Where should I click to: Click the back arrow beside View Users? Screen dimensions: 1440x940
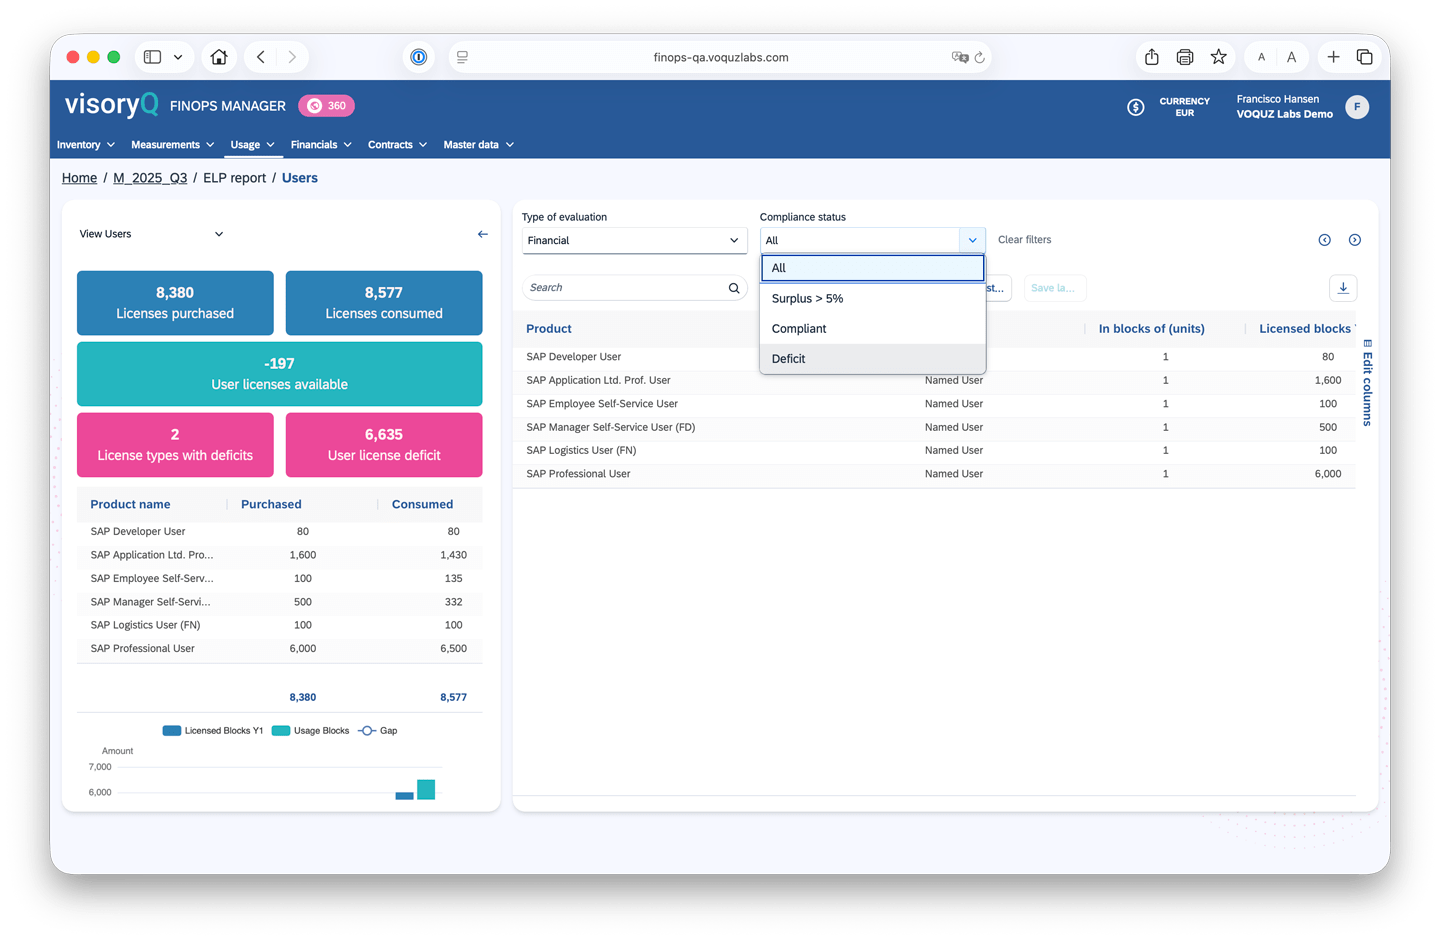coord(482,234)
